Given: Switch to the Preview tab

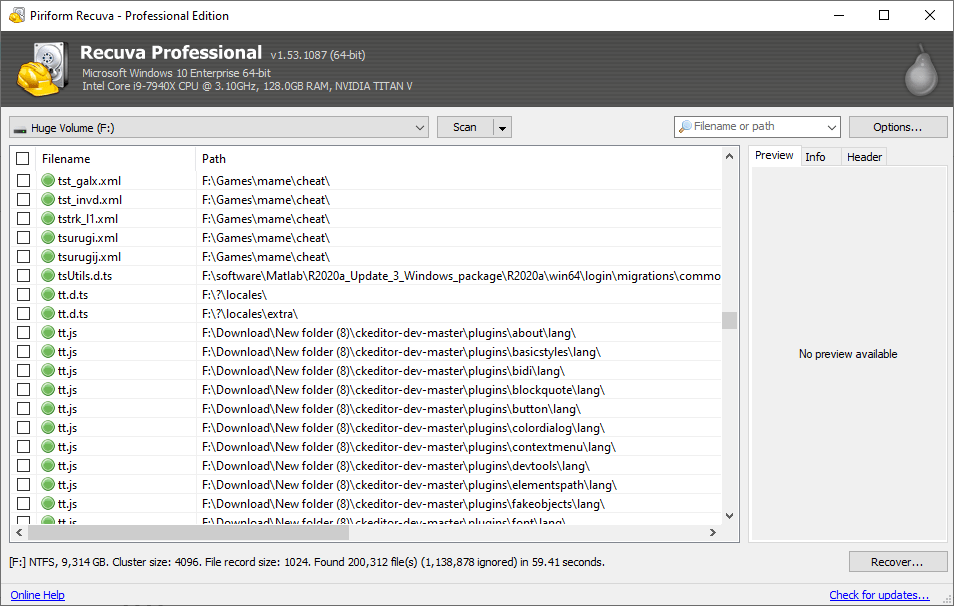Looking at the screenshot, I should point(774,156).
